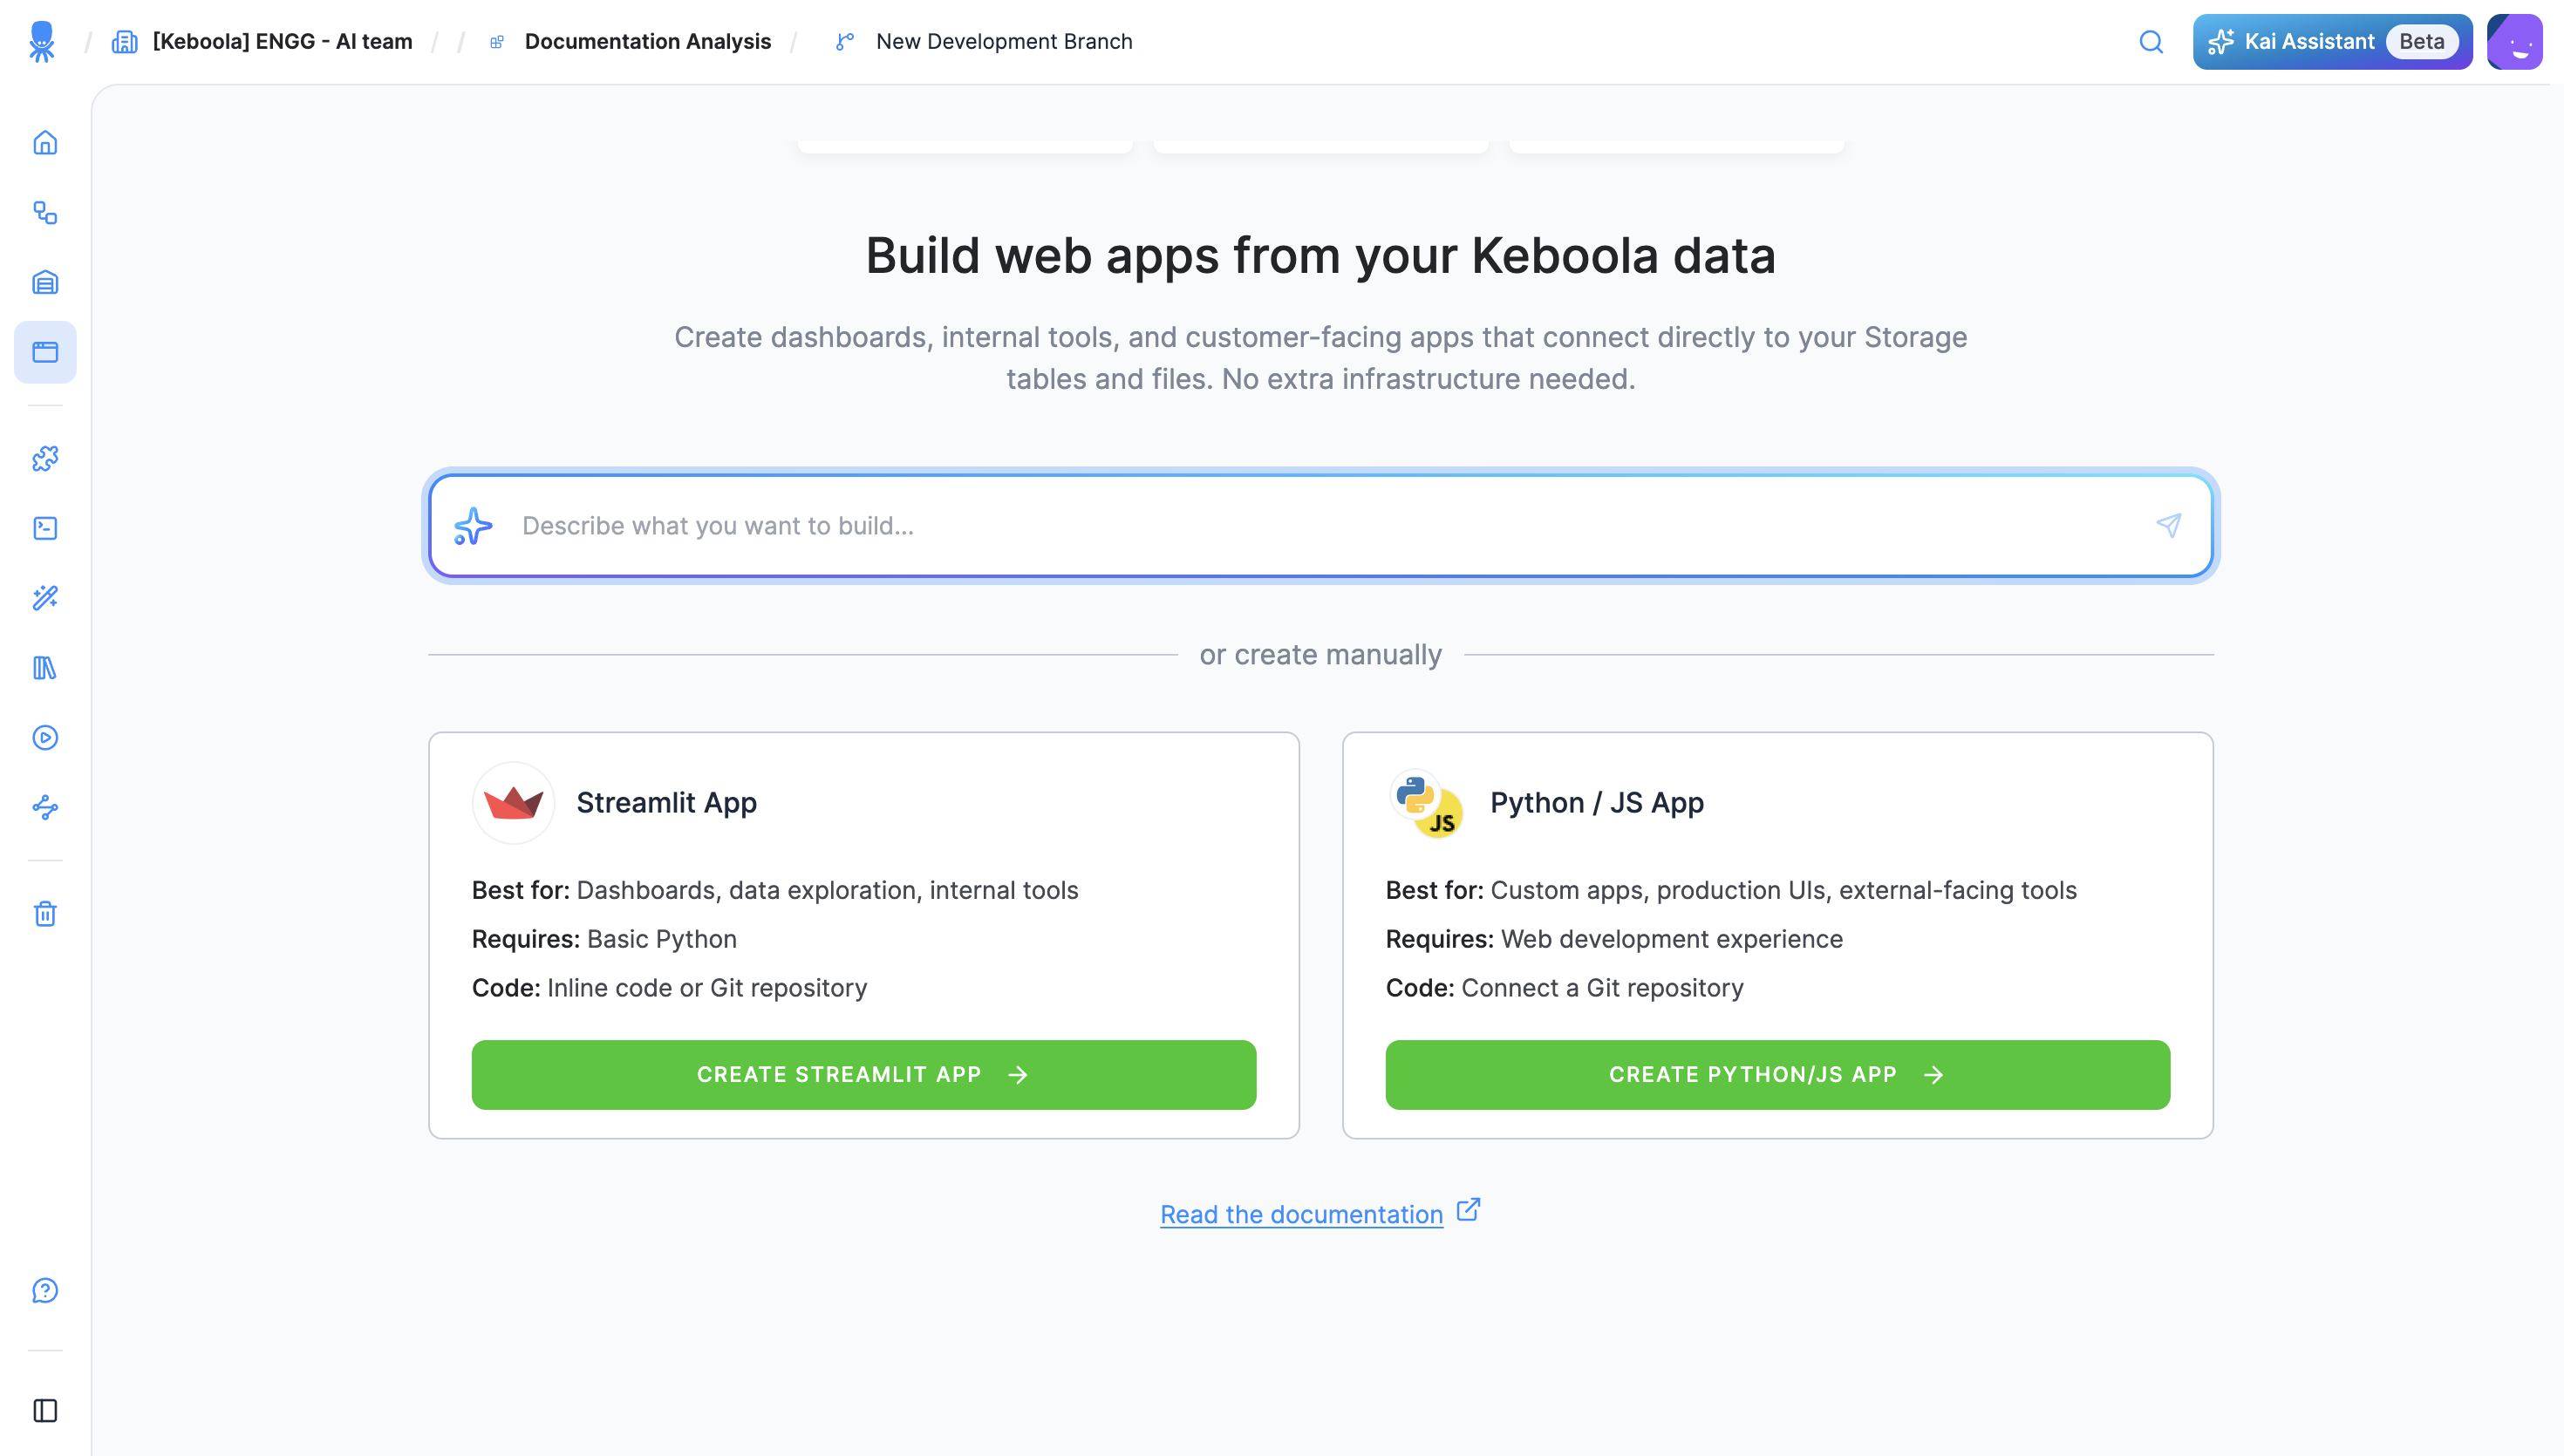This screenshot has width=2564, height=1456.
Task: Open the Storage sidebar icon
Action: click(45, 282)
